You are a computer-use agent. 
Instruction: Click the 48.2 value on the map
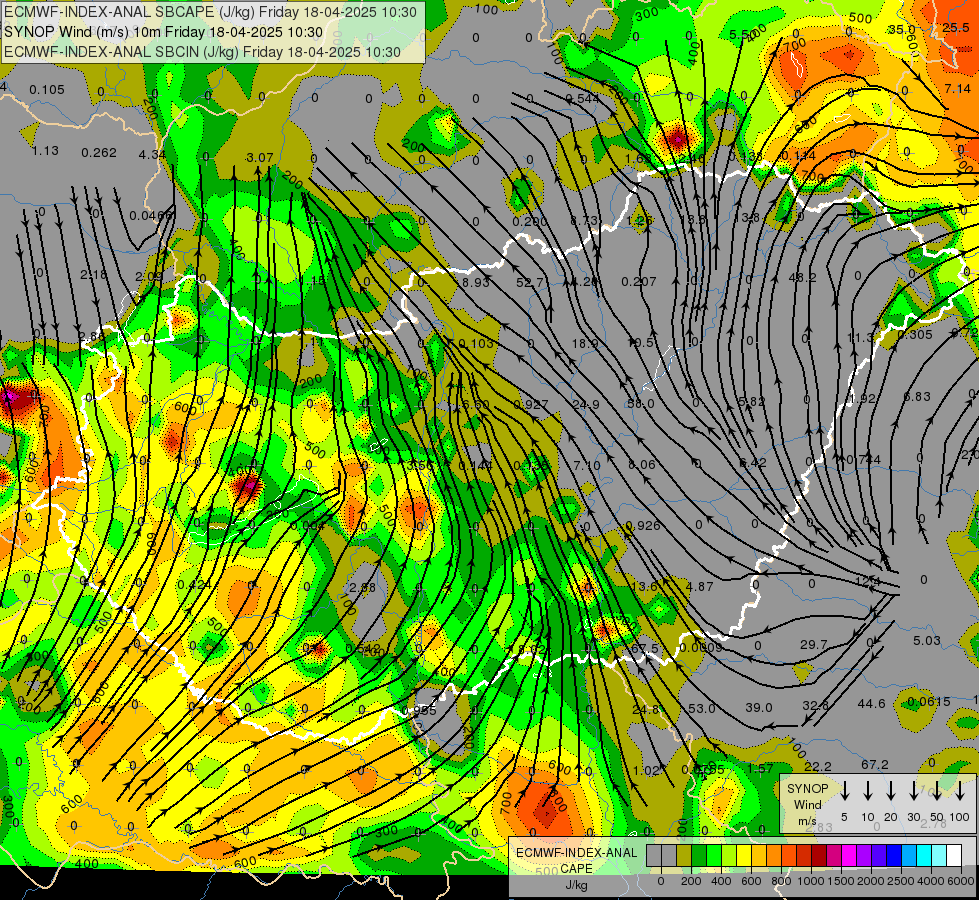(802, 277)
